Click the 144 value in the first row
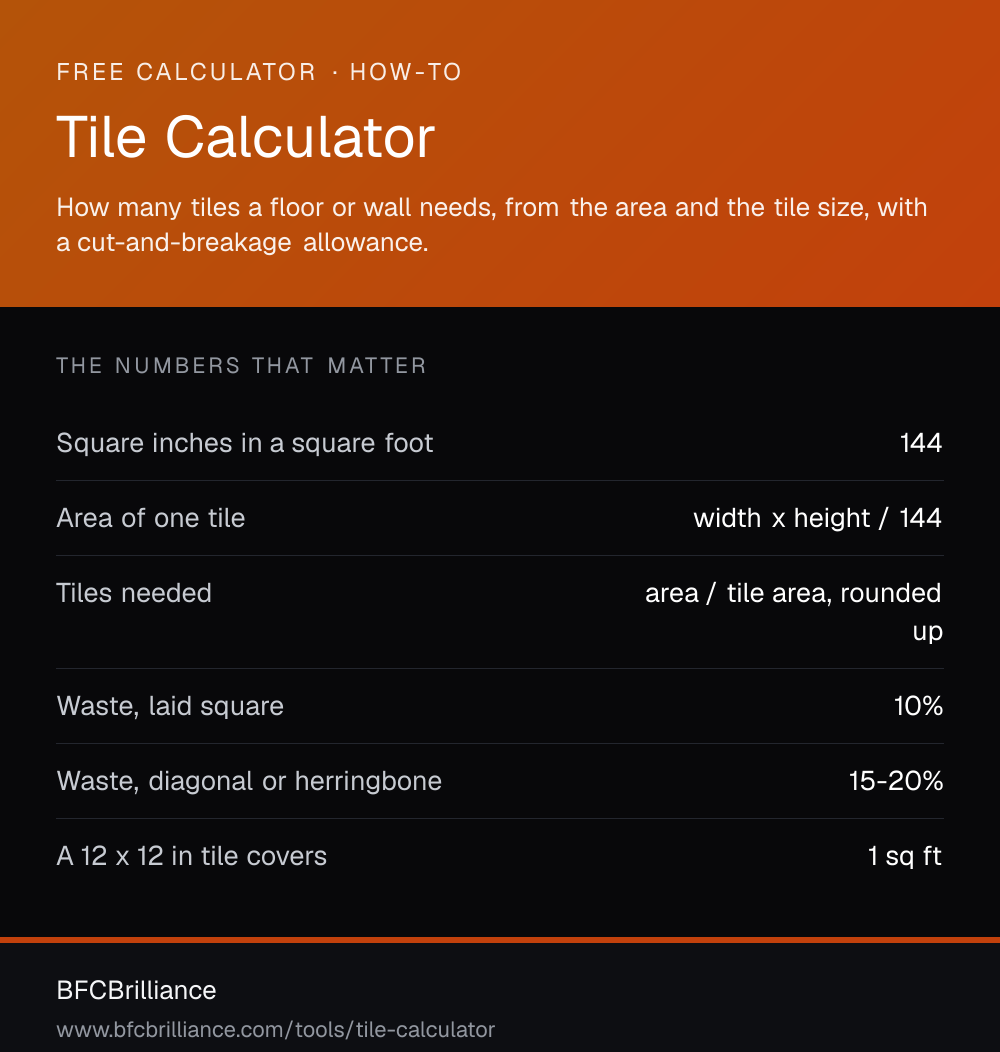 [x=921, y=443]
